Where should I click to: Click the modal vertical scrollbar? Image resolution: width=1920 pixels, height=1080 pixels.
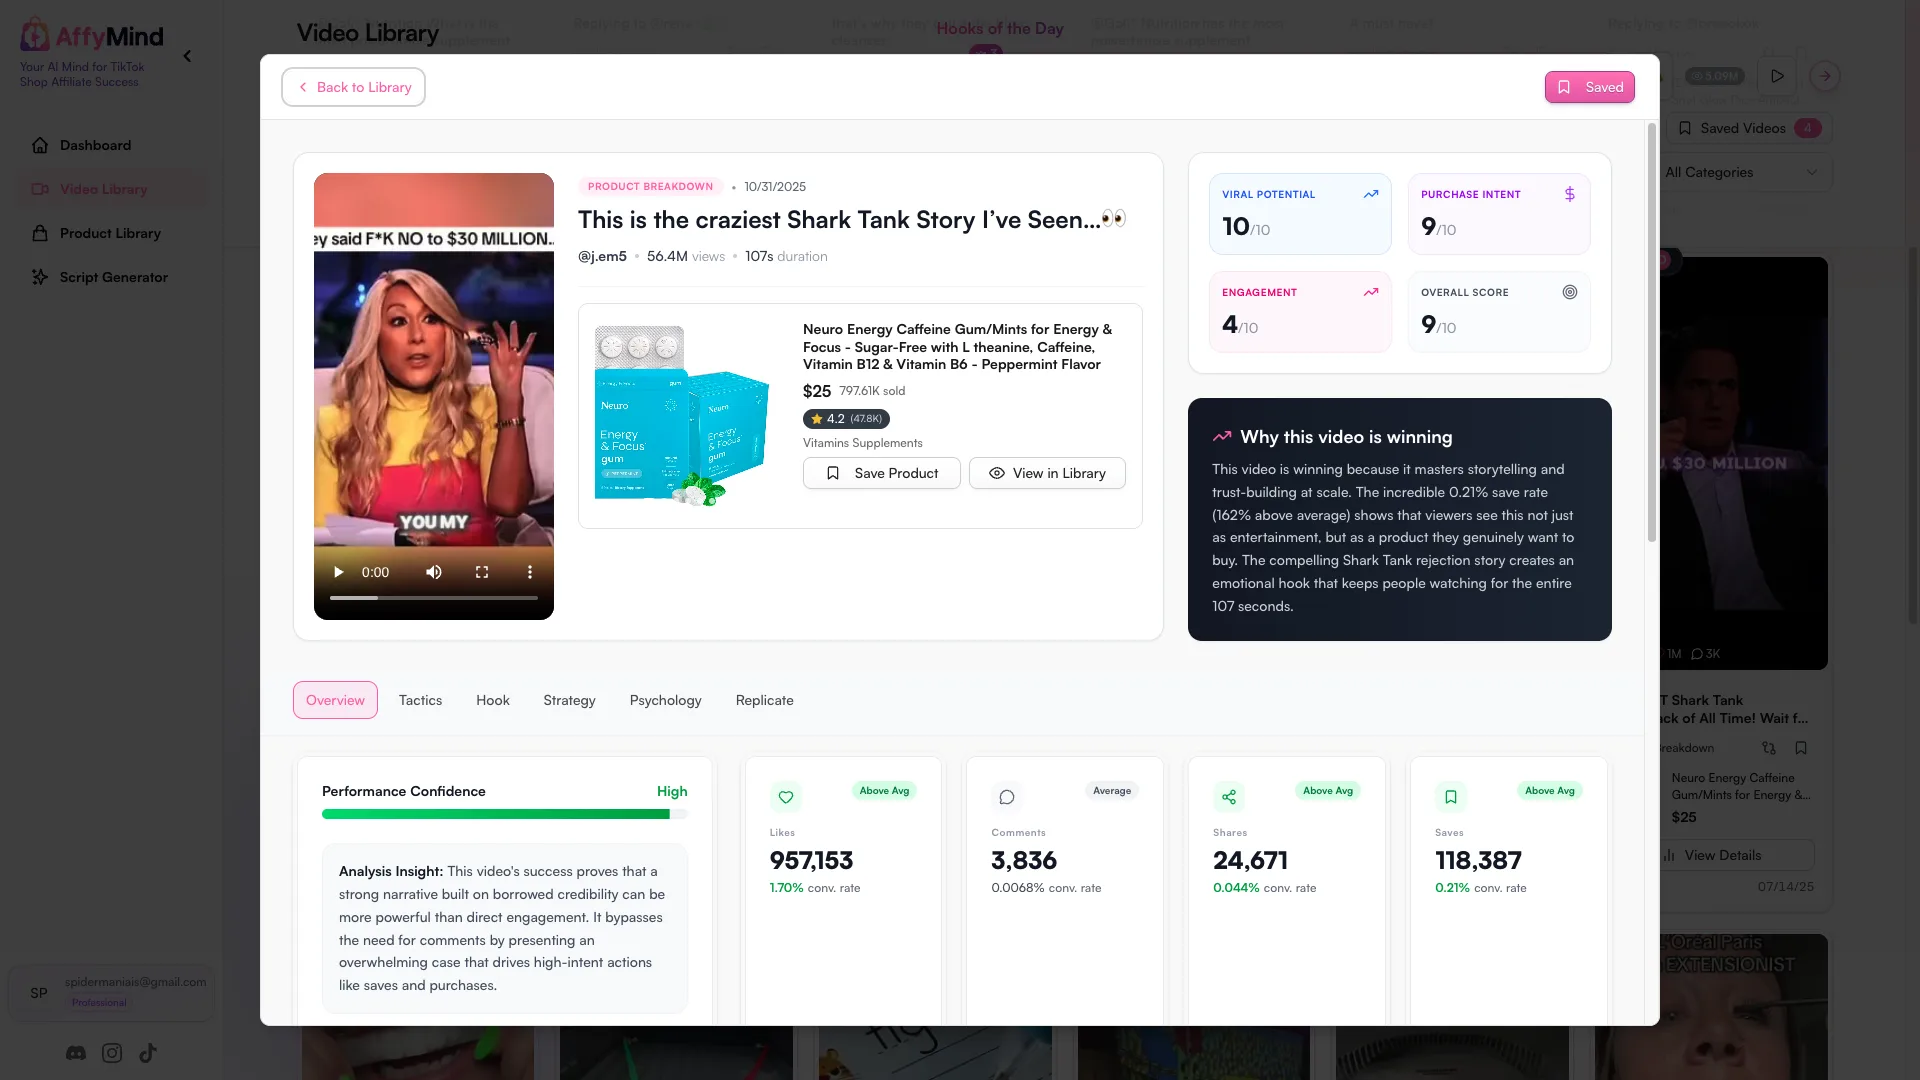(1651, 332)
